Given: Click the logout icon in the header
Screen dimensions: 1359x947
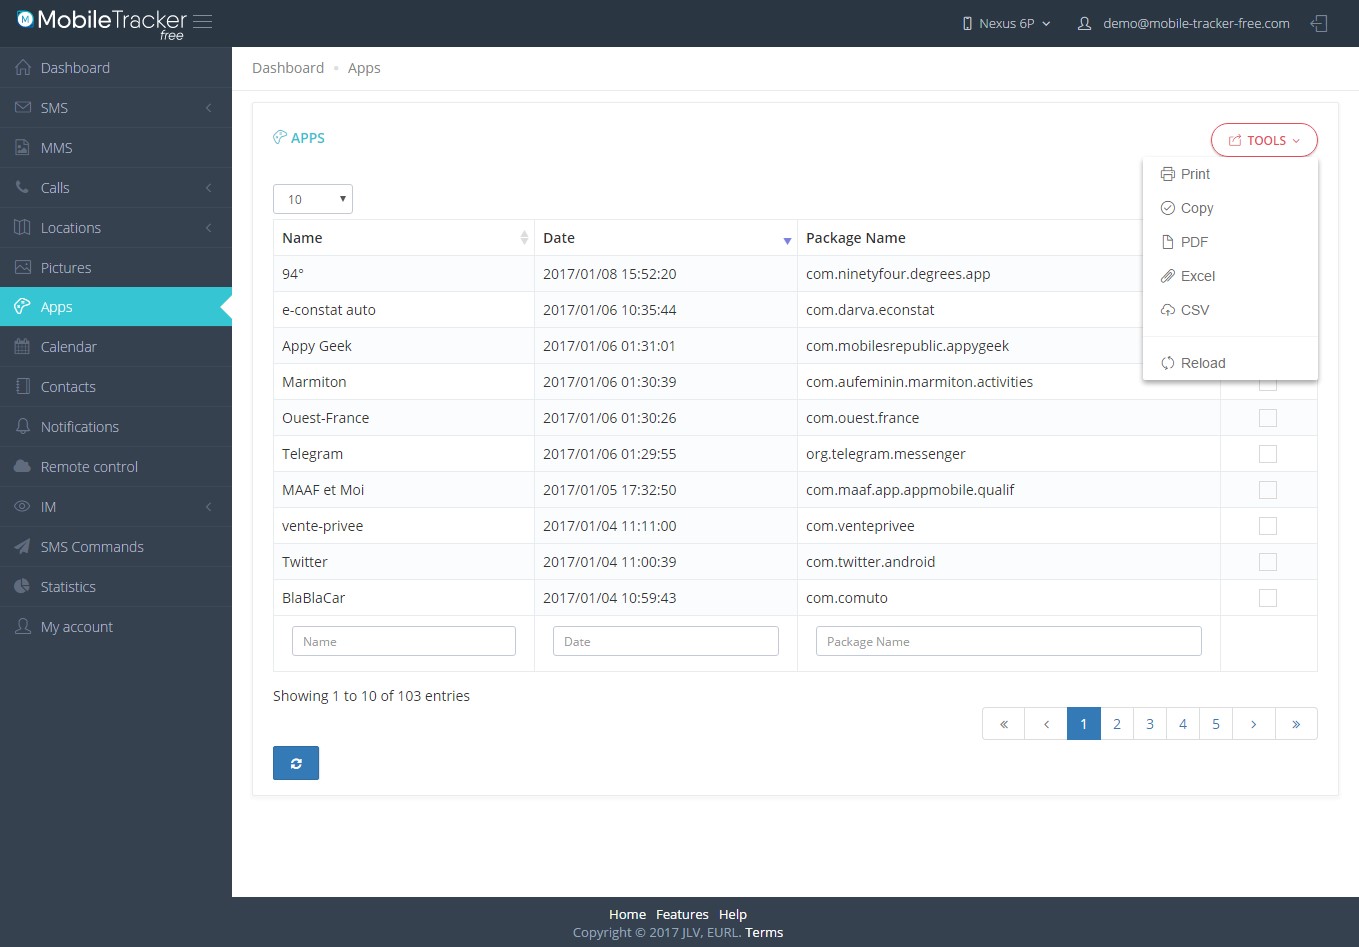Looking at the screenshot, I should click(x=1319, y=23).
